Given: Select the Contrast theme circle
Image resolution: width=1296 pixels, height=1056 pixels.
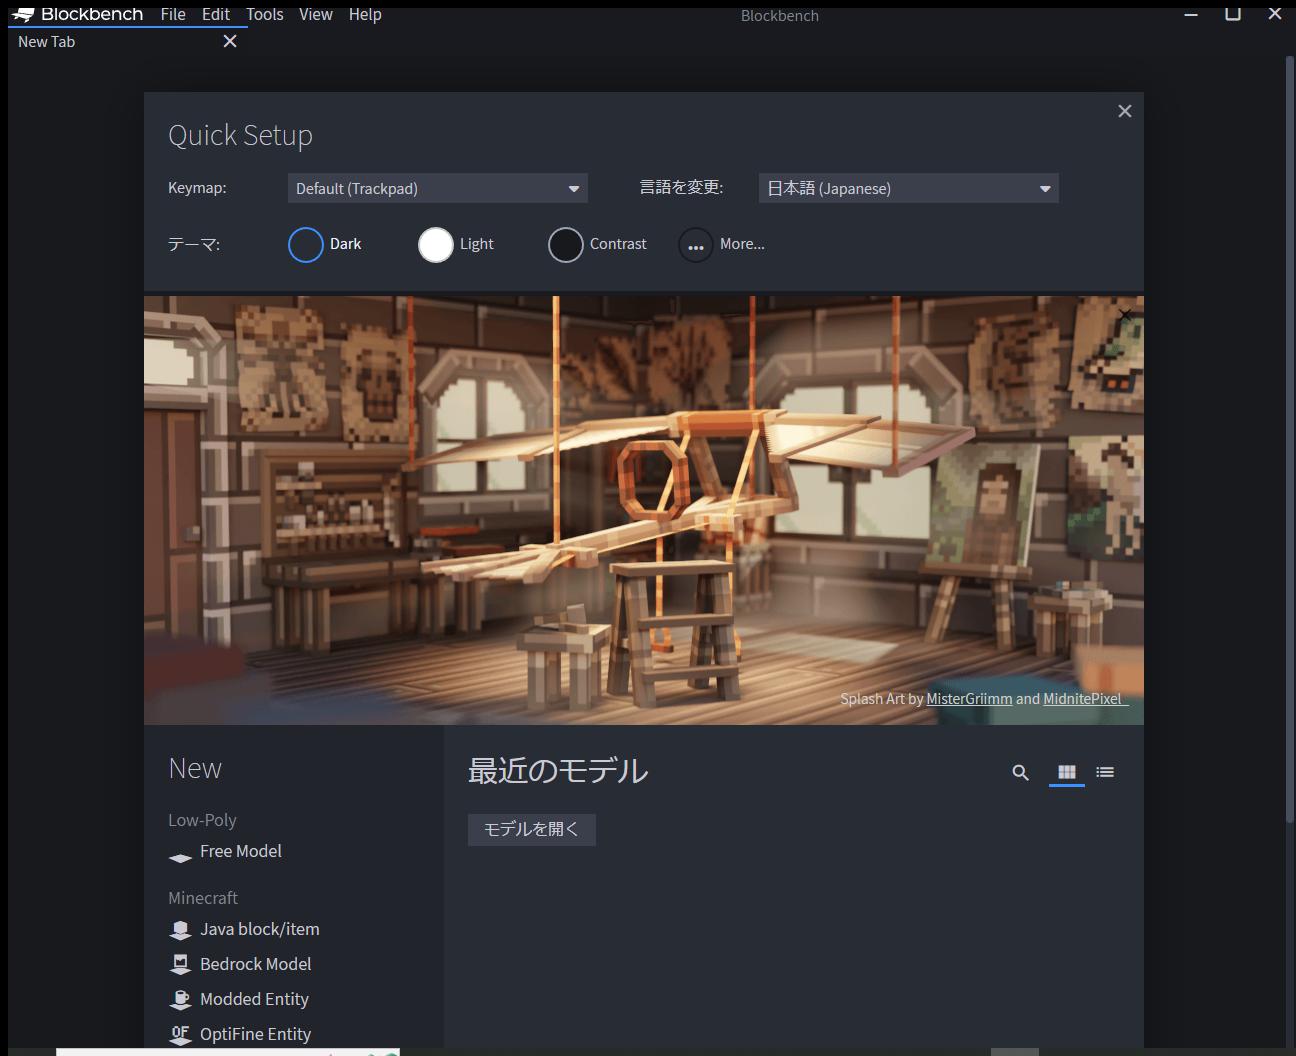Looking at the screenshot, I should pos(566,244).
